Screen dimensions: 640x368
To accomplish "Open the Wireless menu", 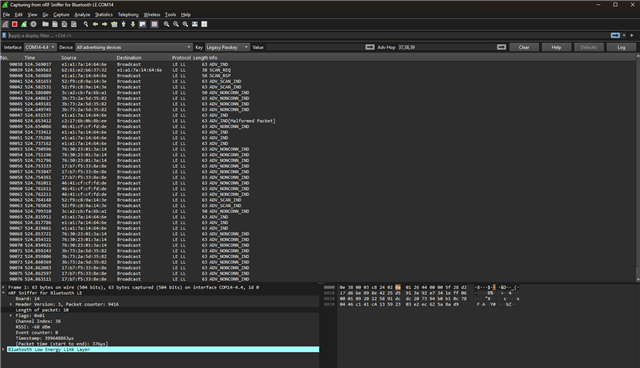I will [x=152, y=15].
